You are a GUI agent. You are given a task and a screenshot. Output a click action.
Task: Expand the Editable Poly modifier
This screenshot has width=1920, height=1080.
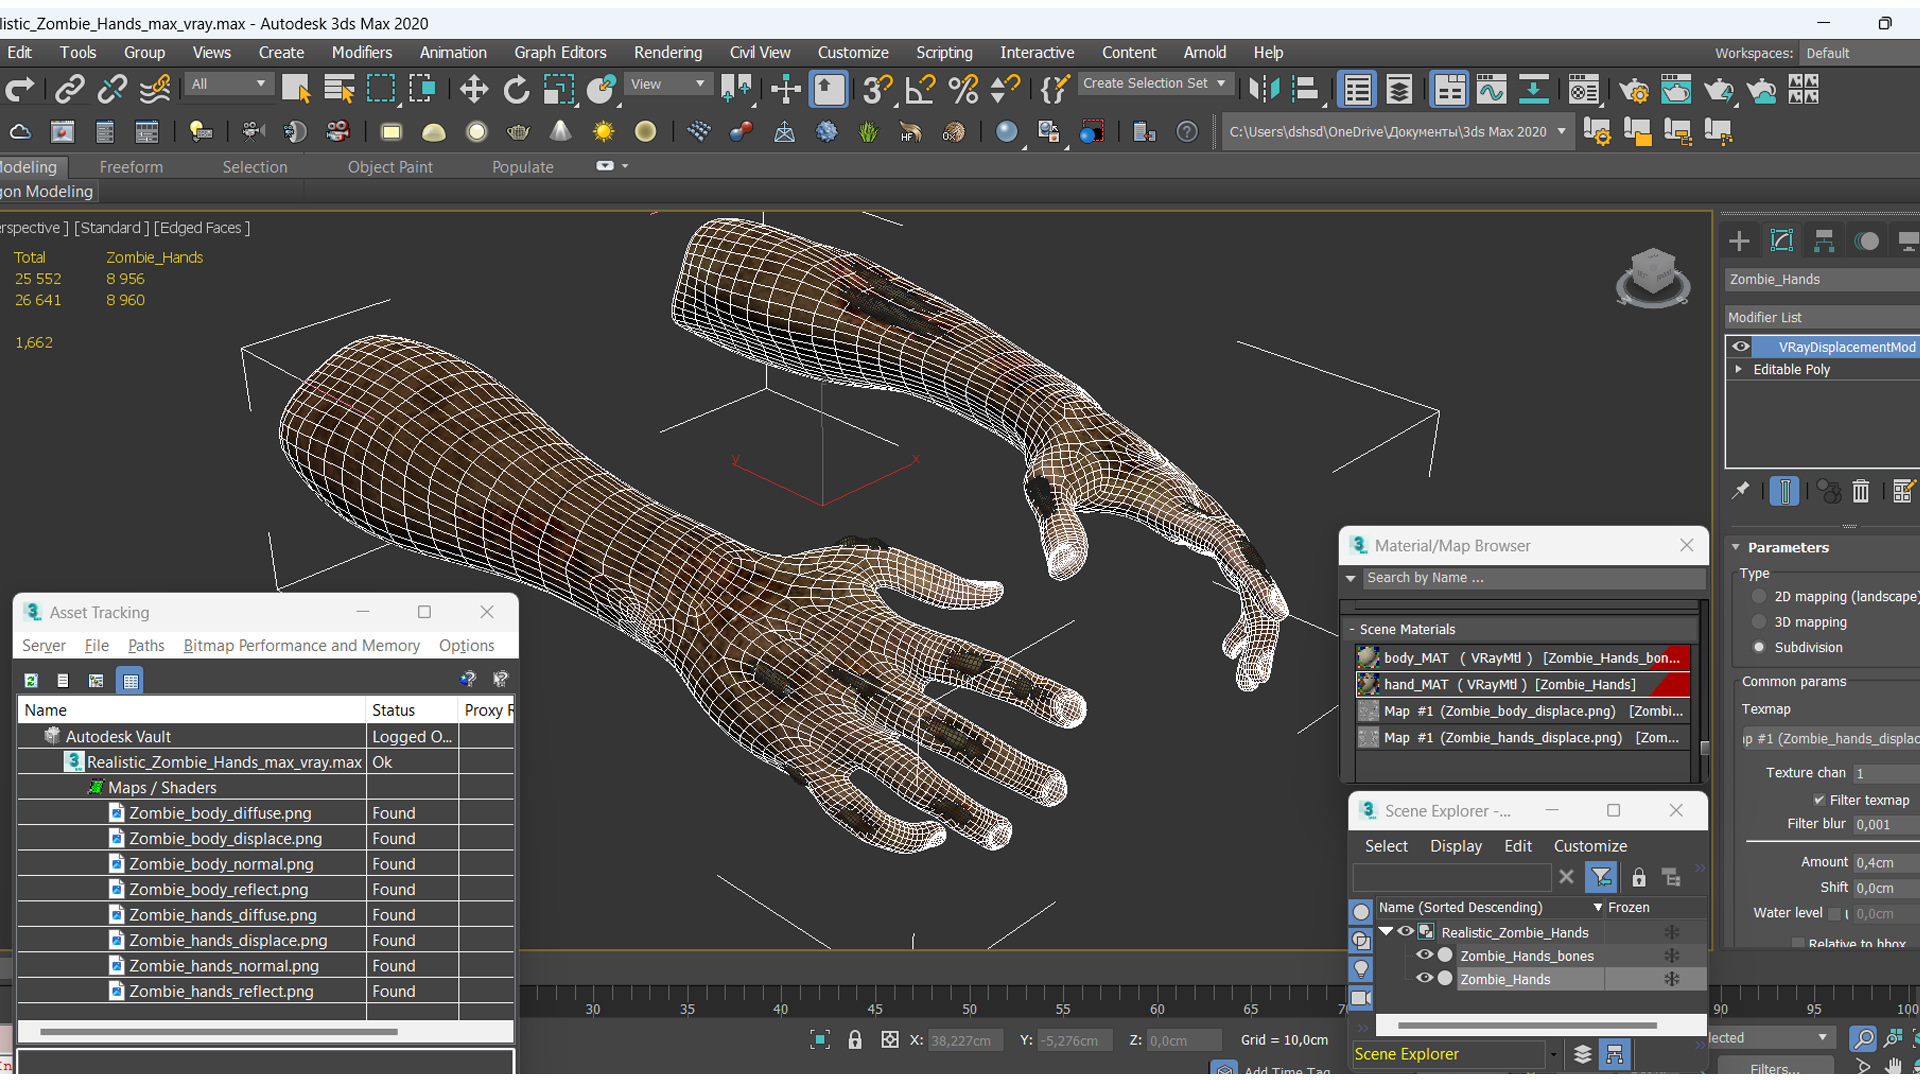click(1739, 369)
